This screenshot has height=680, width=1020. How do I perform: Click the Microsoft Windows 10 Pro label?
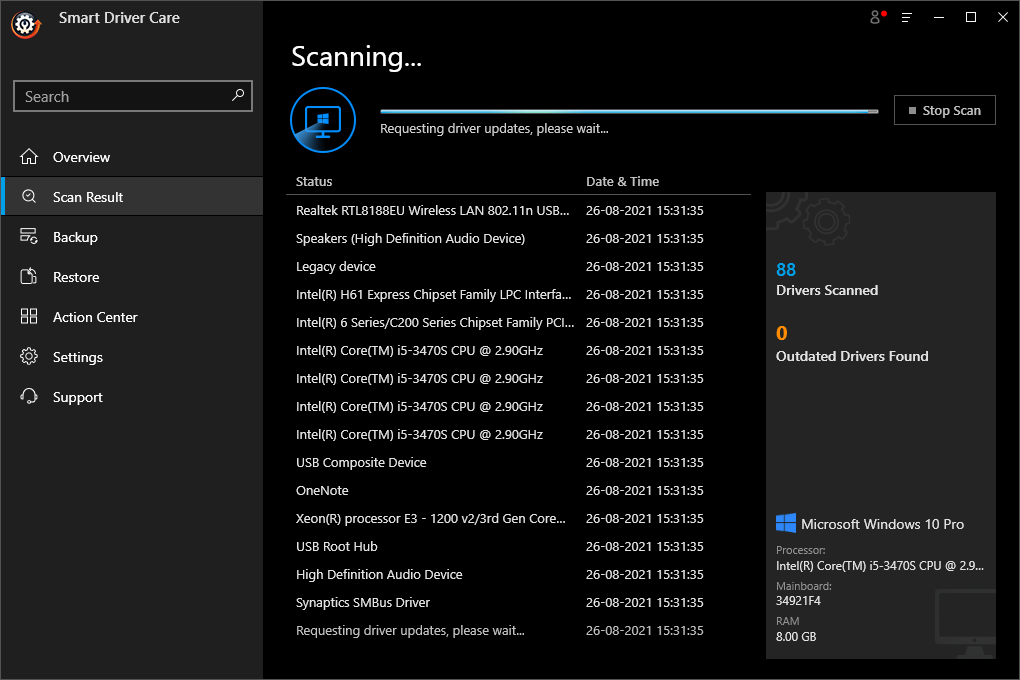pyautogui.click(x=882, y=524)
